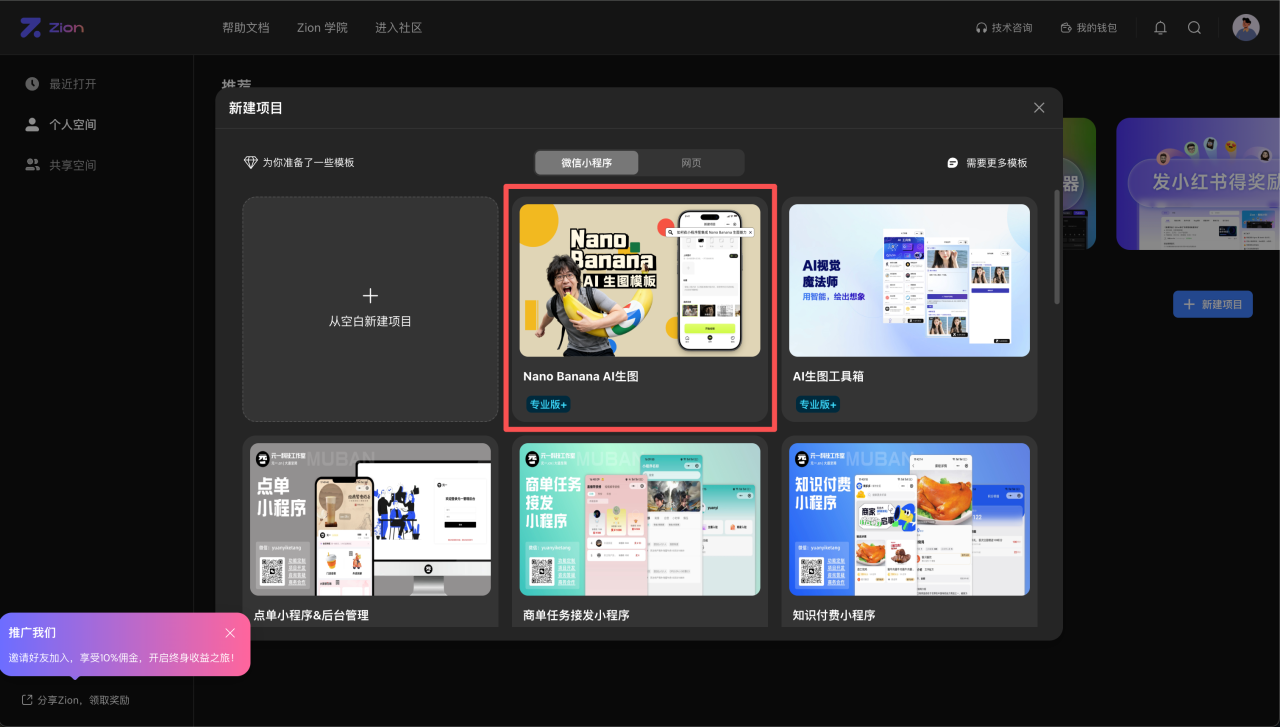Open 我的钱包 wallet
Viewport: 1280px width, 727px height.
click(x=1088, y=28)
